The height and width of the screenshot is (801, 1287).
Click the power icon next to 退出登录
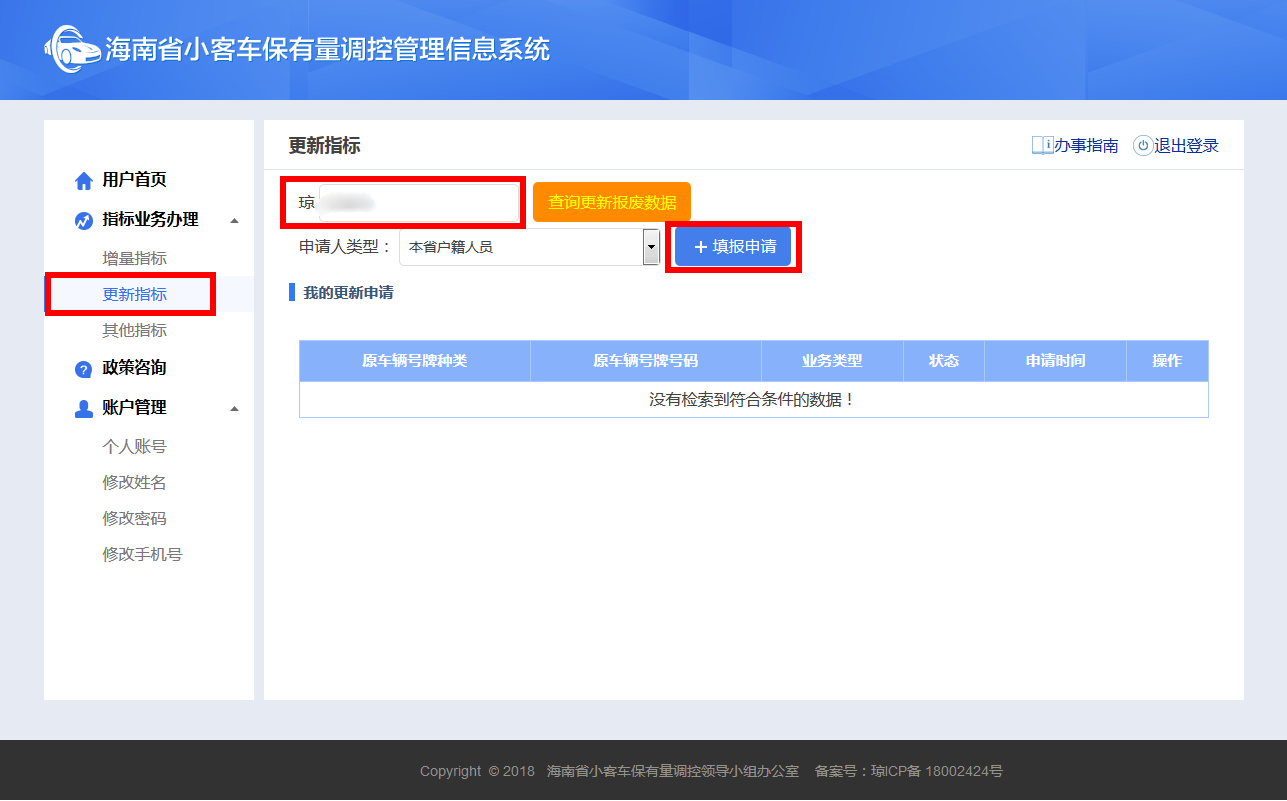[1142, 146]
